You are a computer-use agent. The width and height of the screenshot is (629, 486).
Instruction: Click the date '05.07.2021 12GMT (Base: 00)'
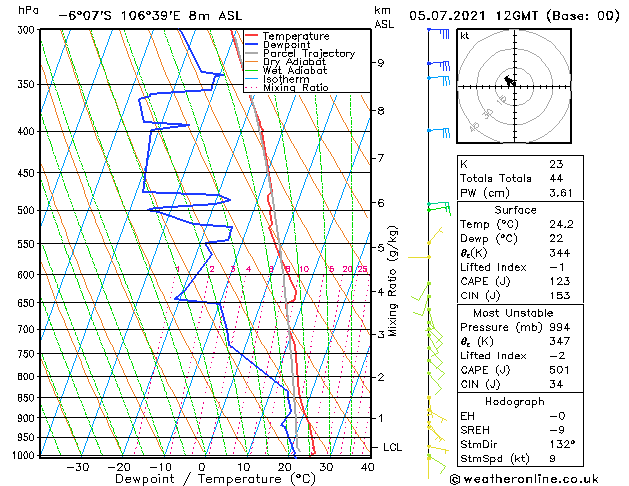pyautogui.click(x=514, y=16)
